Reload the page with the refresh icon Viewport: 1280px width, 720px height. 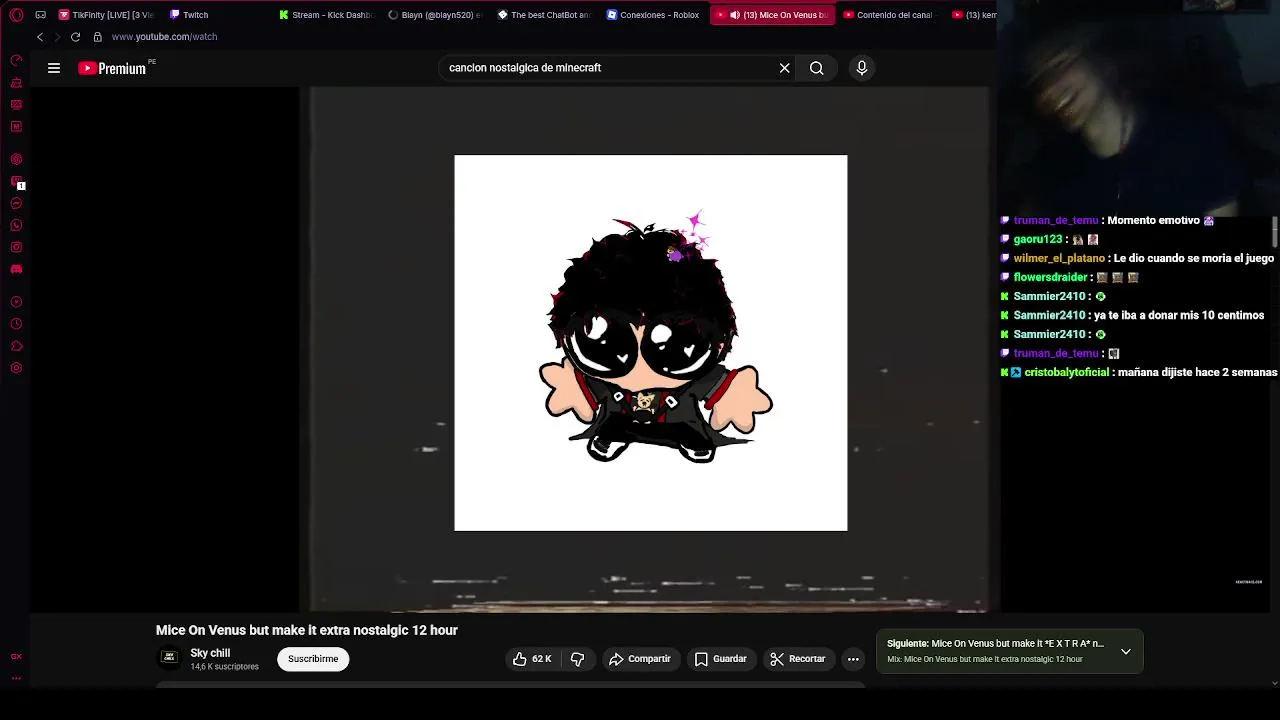click(x=75, y=37)
